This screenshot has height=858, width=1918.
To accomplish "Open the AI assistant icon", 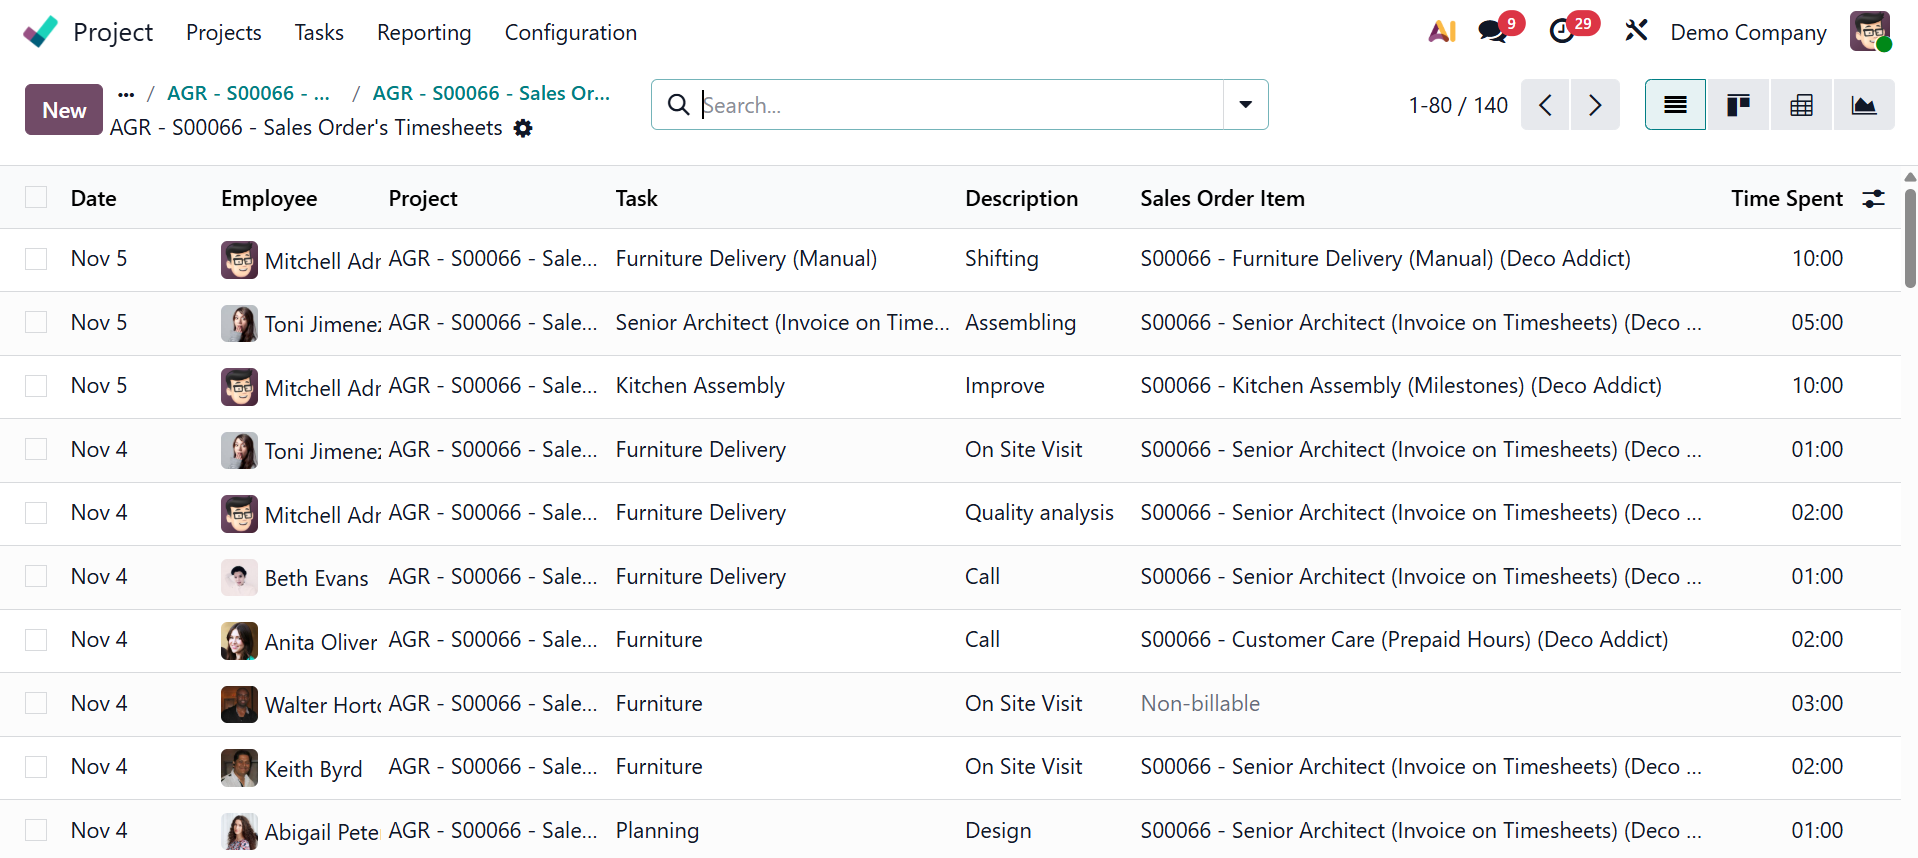I will coord(1441,32).
